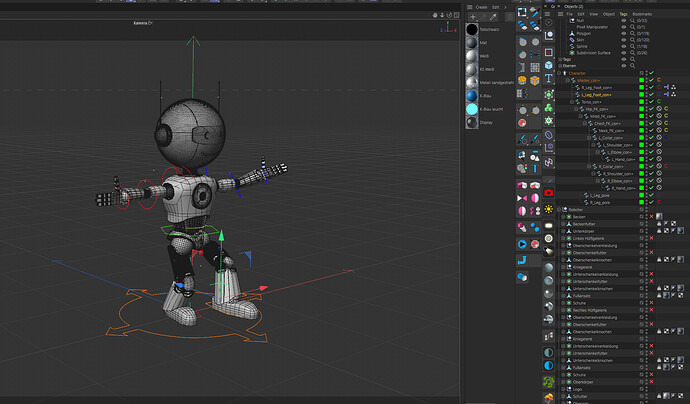
Task: Click the blue circular play icon
Action: pyautogui.click(x=522, y=244)
